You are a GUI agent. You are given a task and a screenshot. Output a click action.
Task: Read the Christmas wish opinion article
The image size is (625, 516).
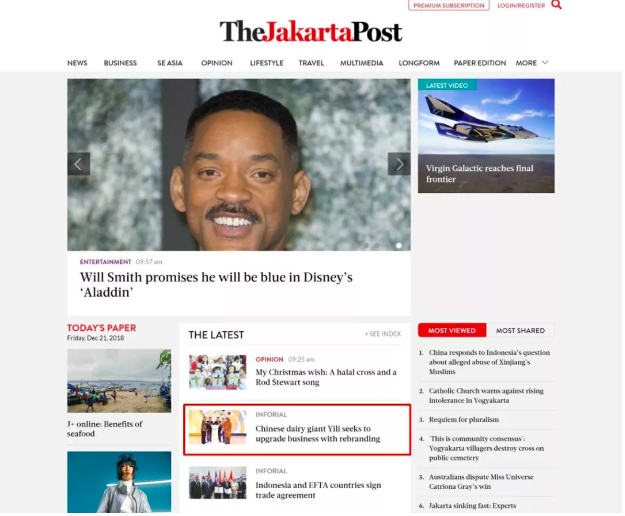click(326, 377)
